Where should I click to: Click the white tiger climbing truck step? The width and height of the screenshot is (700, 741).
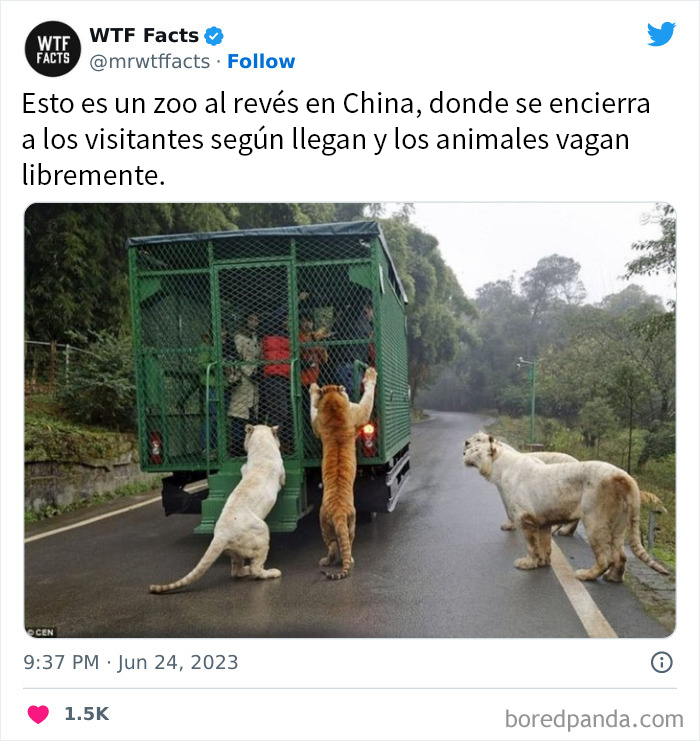point(236,508)
